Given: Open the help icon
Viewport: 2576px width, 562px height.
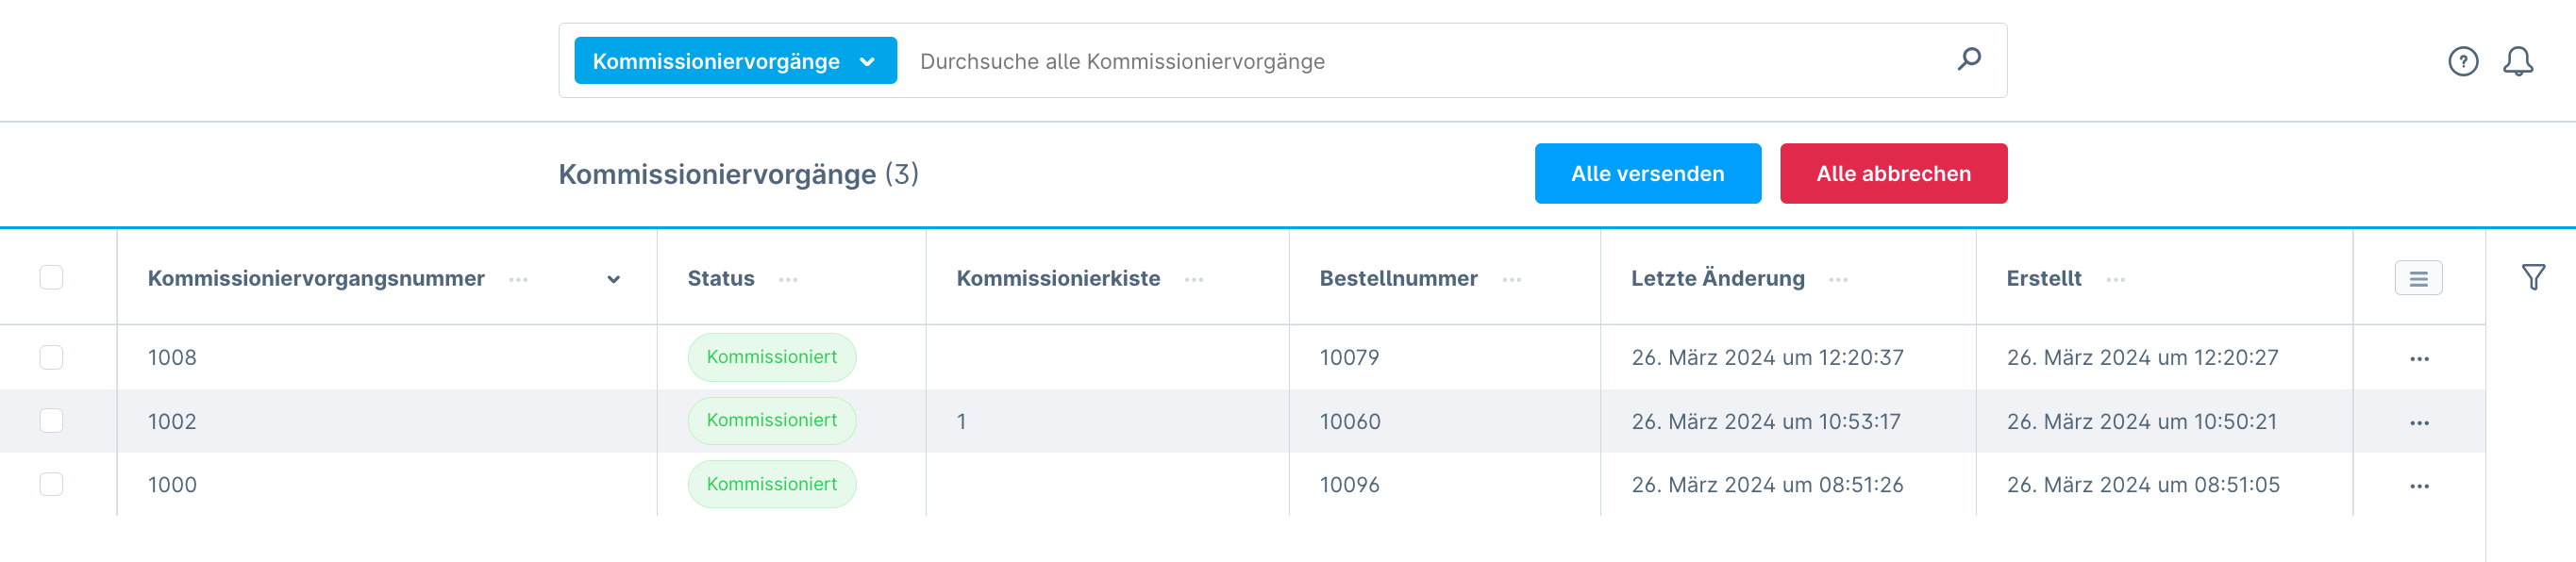Looking at the screenshot, I should 2464,61.
